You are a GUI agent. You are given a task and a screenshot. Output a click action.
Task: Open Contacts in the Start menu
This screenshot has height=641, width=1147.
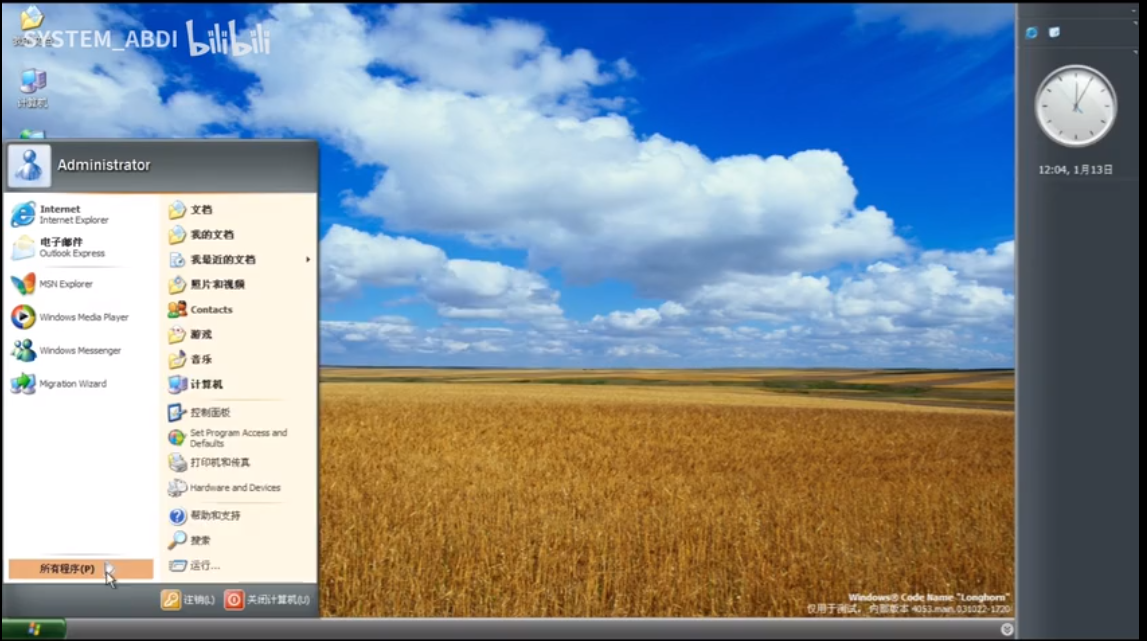pyautogui.click(x=210, y=310)
